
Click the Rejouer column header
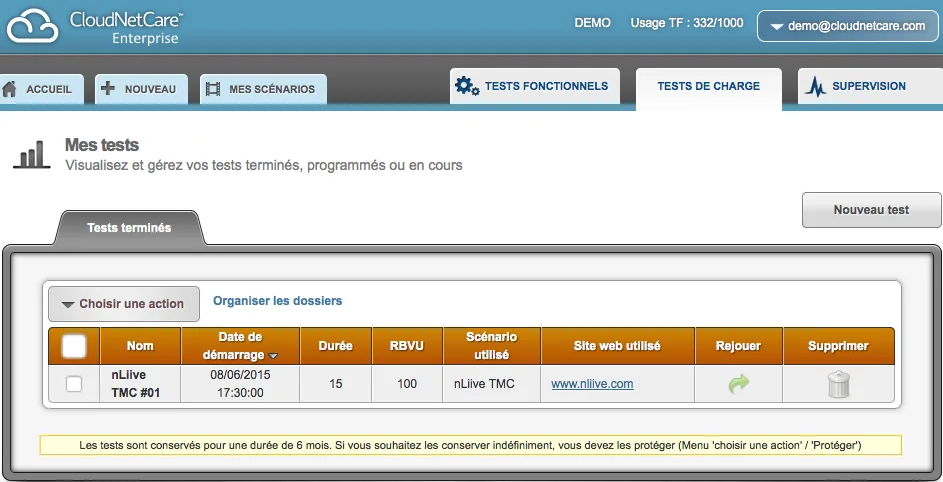pyautogui.click(x=739, y=346)
